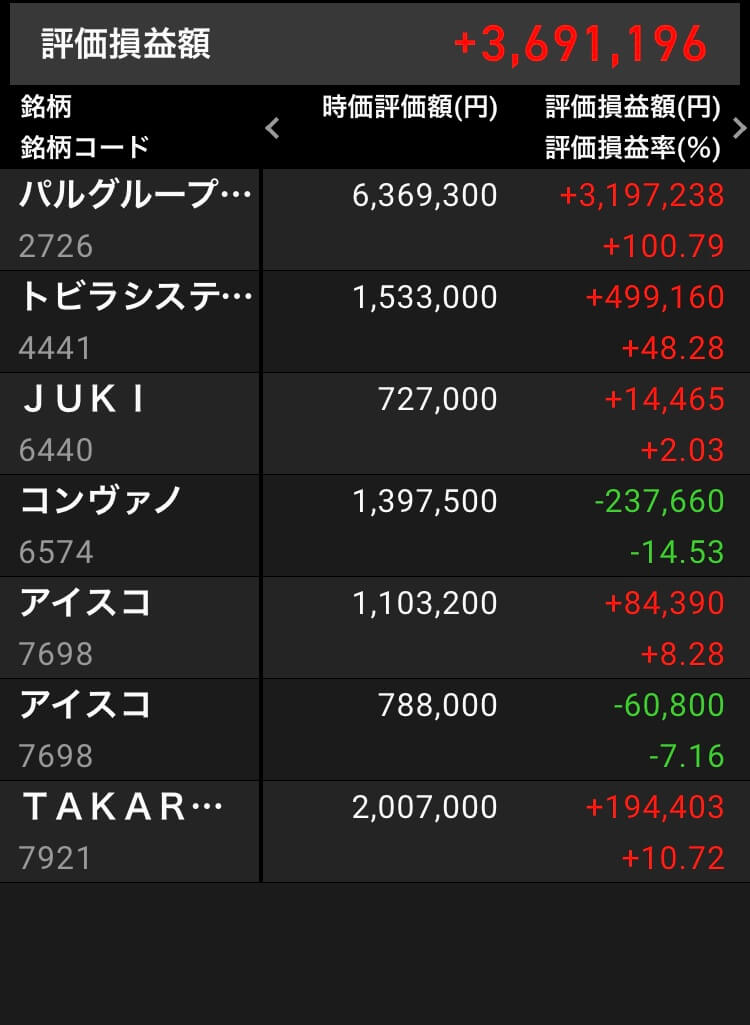Tap the +3,691,196 total profit figure
750x1025 pixels.
[581, 44]
